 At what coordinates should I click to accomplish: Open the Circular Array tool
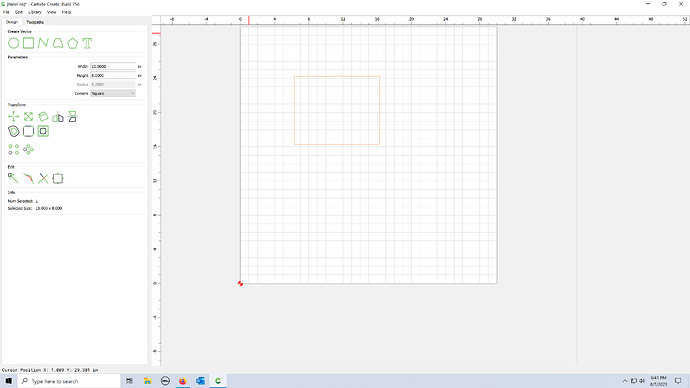coord(29,150)
